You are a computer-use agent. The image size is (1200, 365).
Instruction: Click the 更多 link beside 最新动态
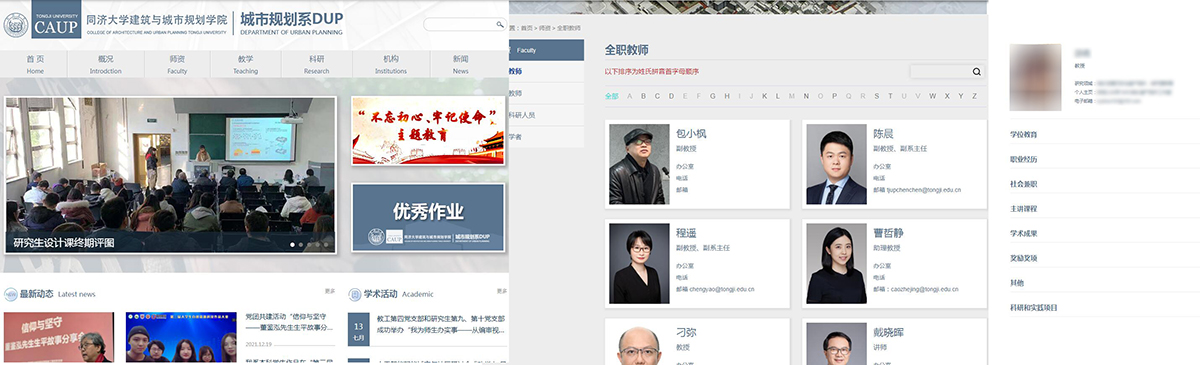coord(330,292)
